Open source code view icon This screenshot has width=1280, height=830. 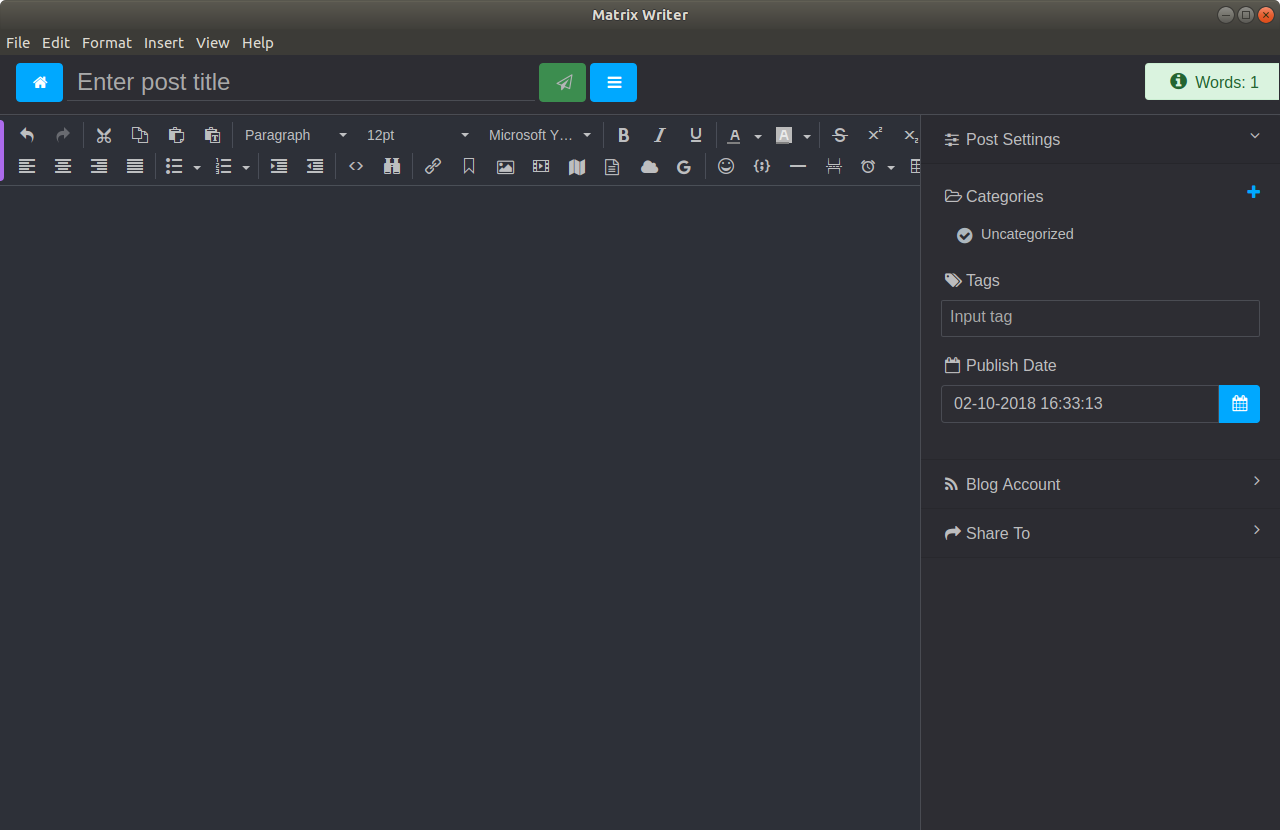356,167
